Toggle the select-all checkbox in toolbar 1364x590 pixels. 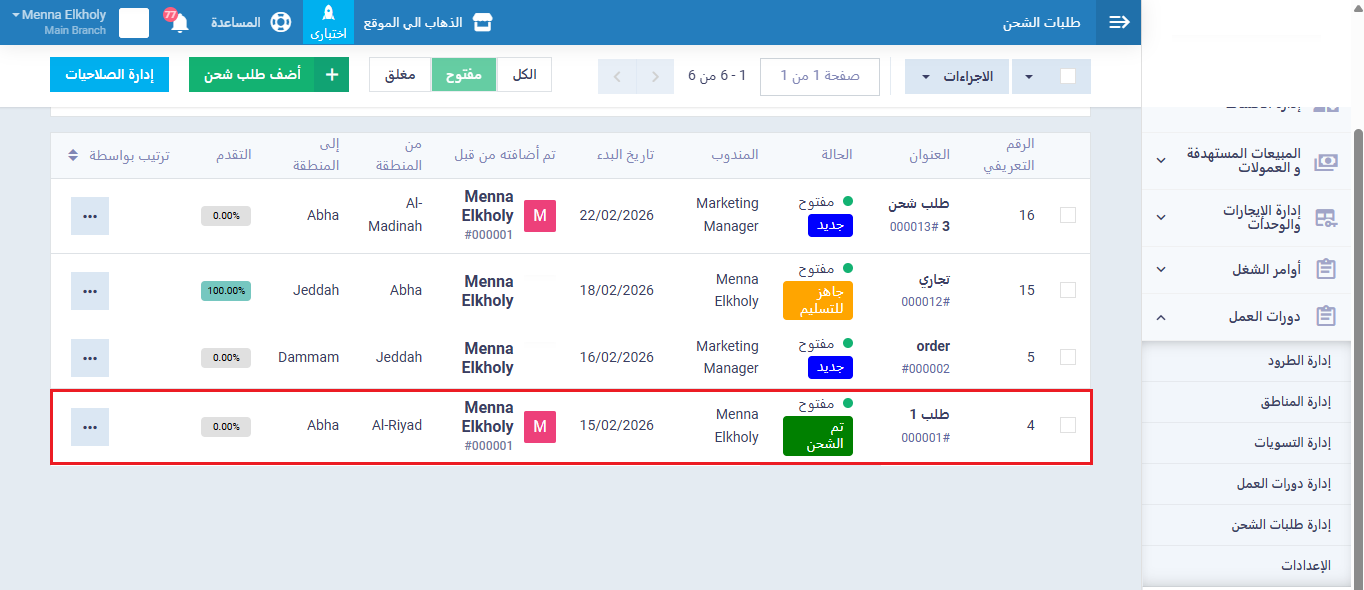[x=1068, y=76]
